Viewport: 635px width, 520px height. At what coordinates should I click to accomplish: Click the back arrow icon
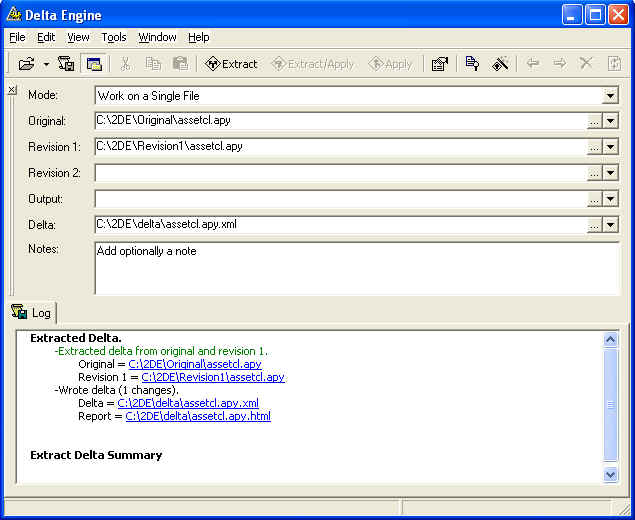coord(533,64)
